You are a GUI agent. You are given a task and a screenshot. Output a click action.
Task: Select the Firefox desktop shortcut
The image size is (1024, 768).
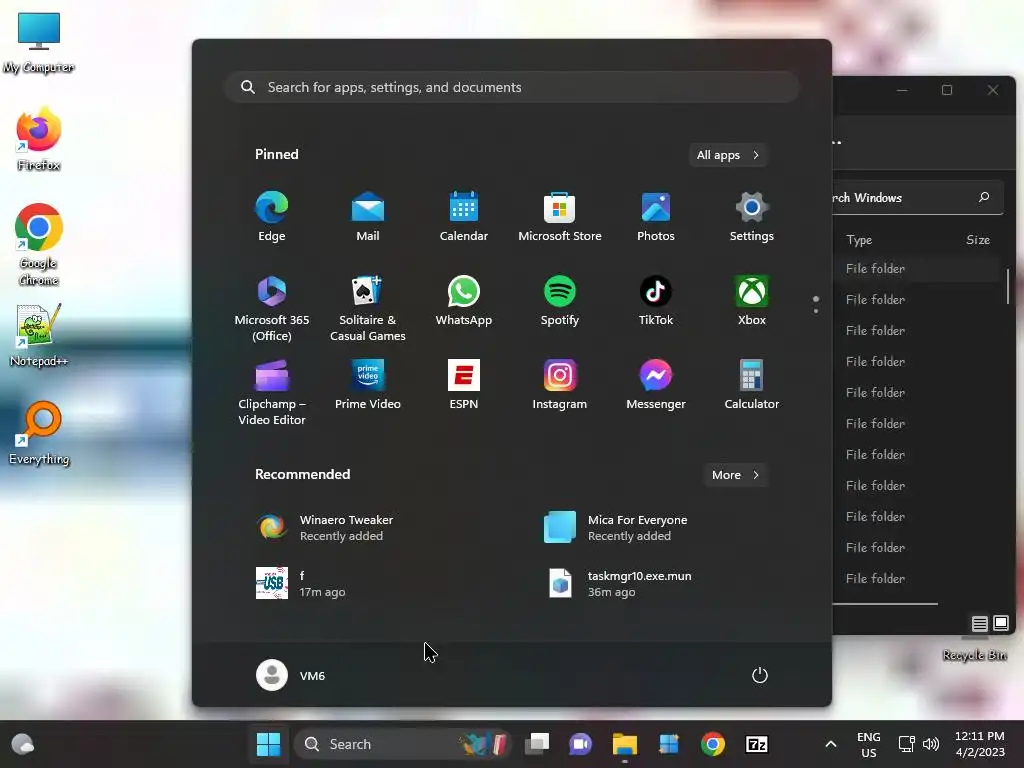point(39,140)
